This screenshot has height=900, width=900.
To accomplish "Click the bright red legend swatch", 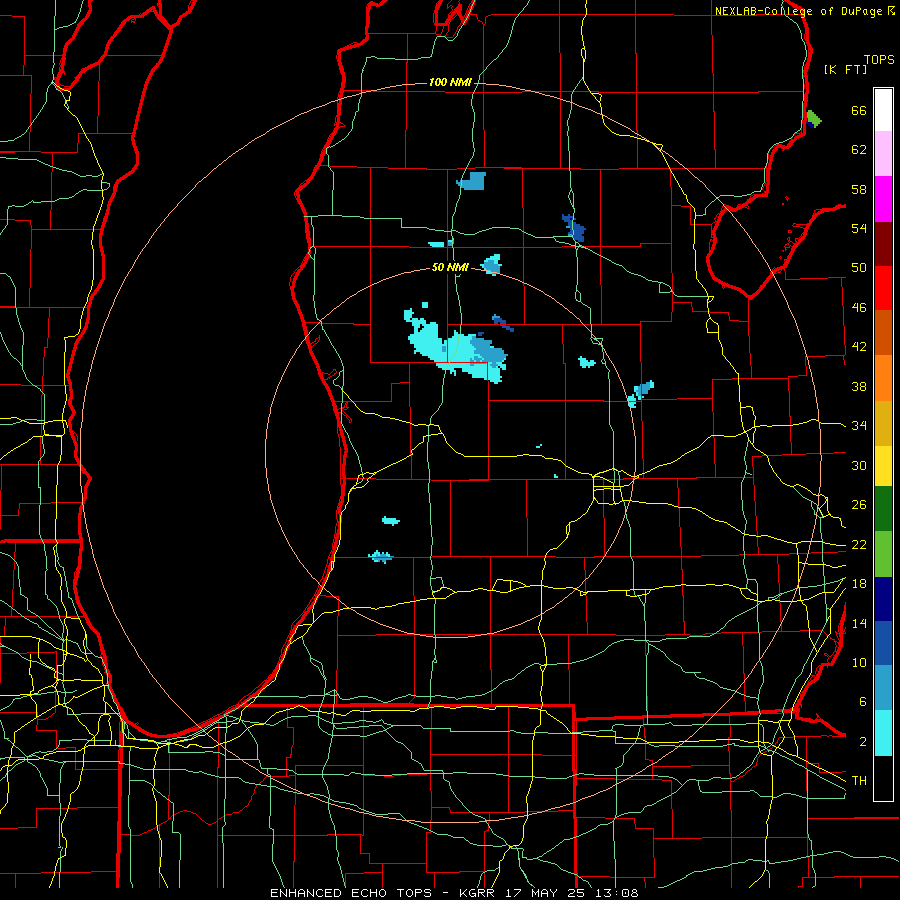I will (883, 288).
